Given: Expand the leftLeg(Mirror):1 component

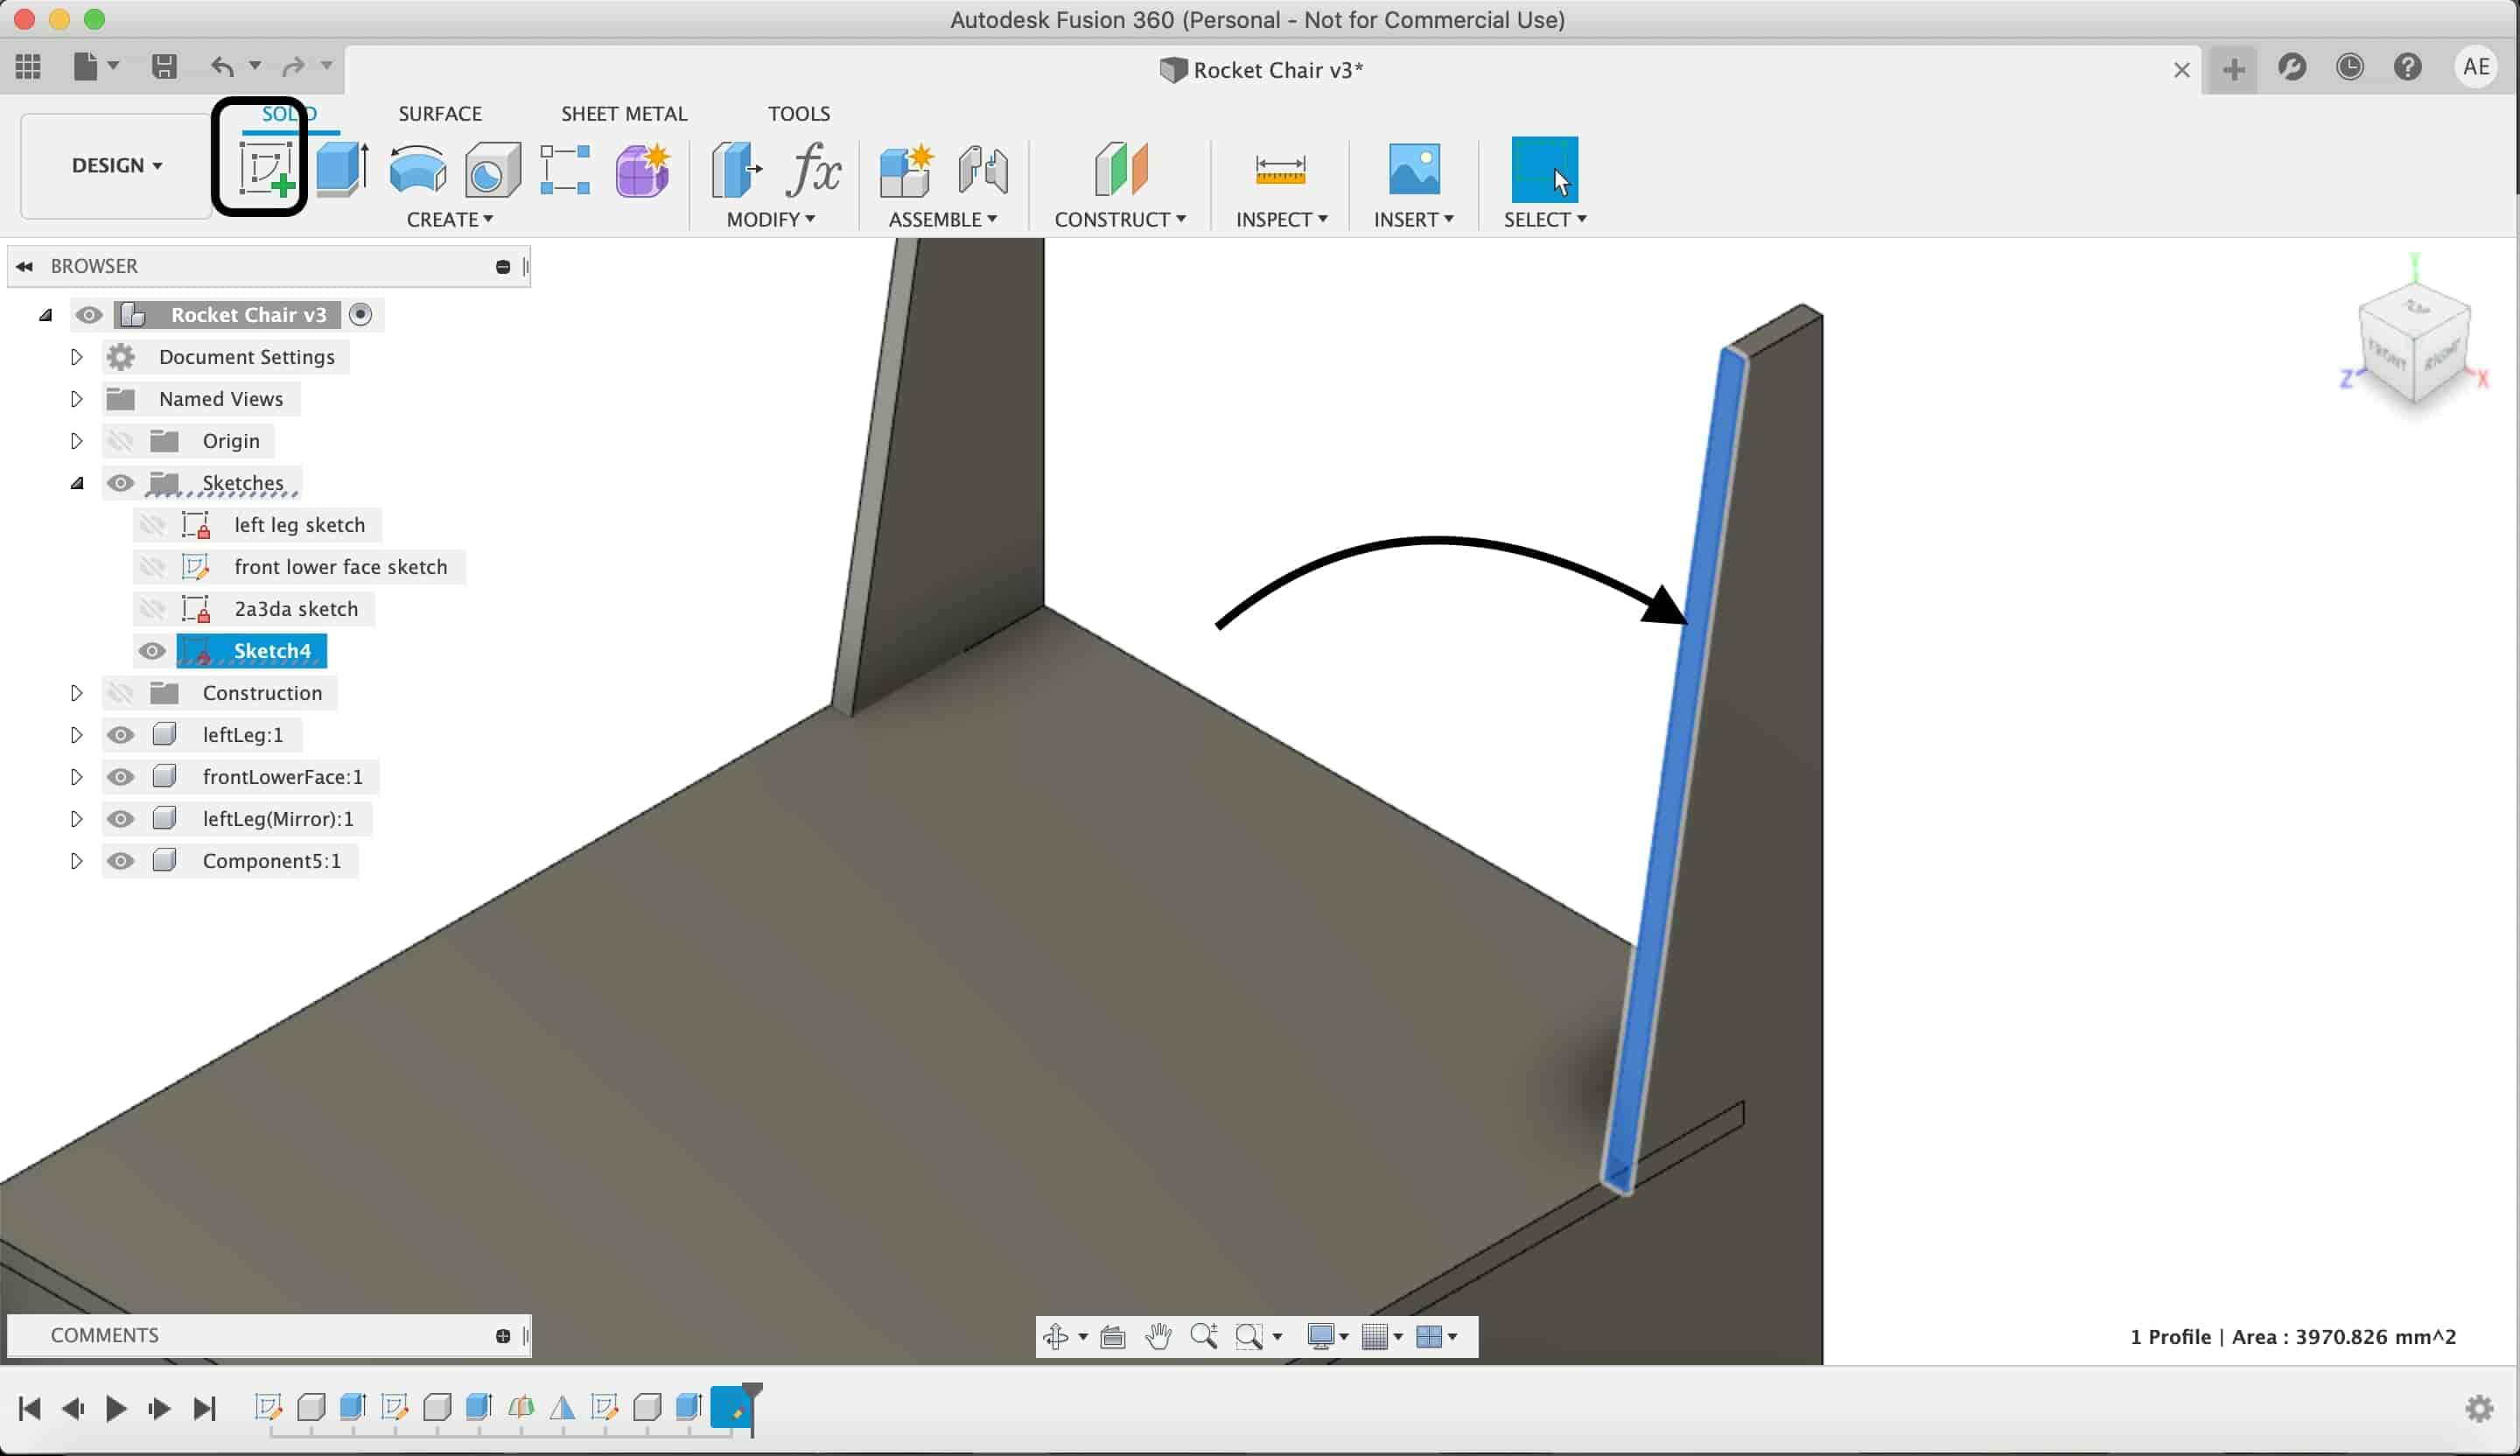Looking at the screenshot, I should [76, 819].
